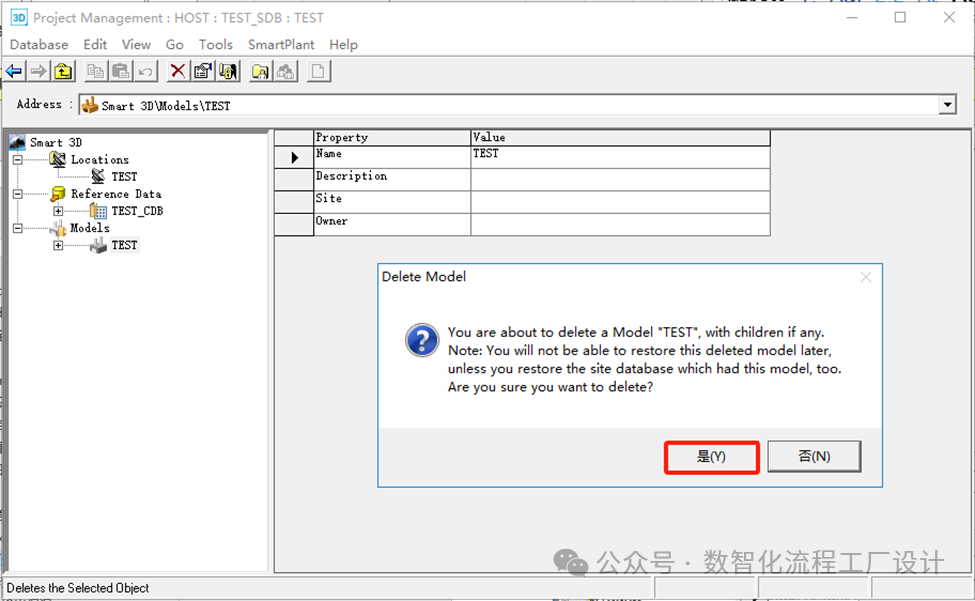Click the grayed plant model toolbar icon
Viewport: 975px width, 601px height.
click(x=286, y=71)
